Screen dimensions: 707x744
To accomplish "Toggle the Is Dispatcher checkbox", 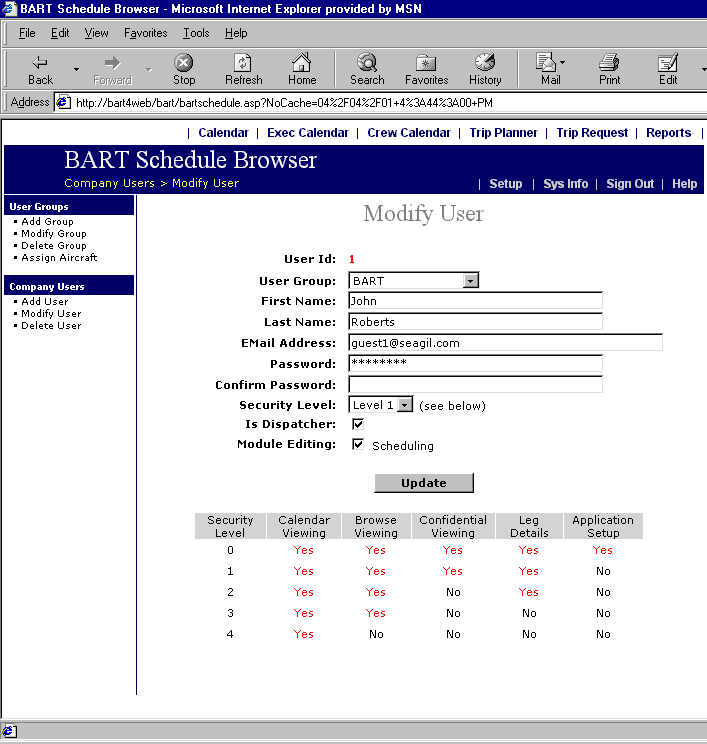I will [358, 424].
